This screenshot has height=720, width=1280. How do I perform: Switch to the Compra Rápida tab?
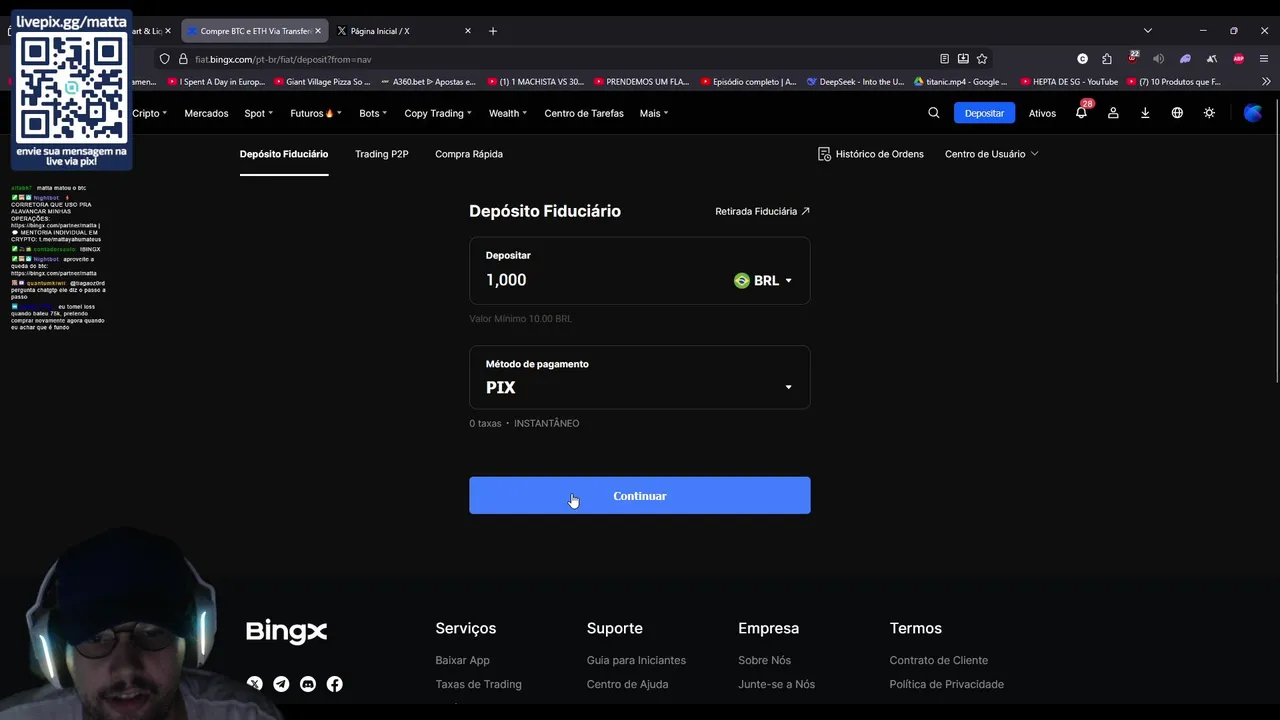point(469,154)
